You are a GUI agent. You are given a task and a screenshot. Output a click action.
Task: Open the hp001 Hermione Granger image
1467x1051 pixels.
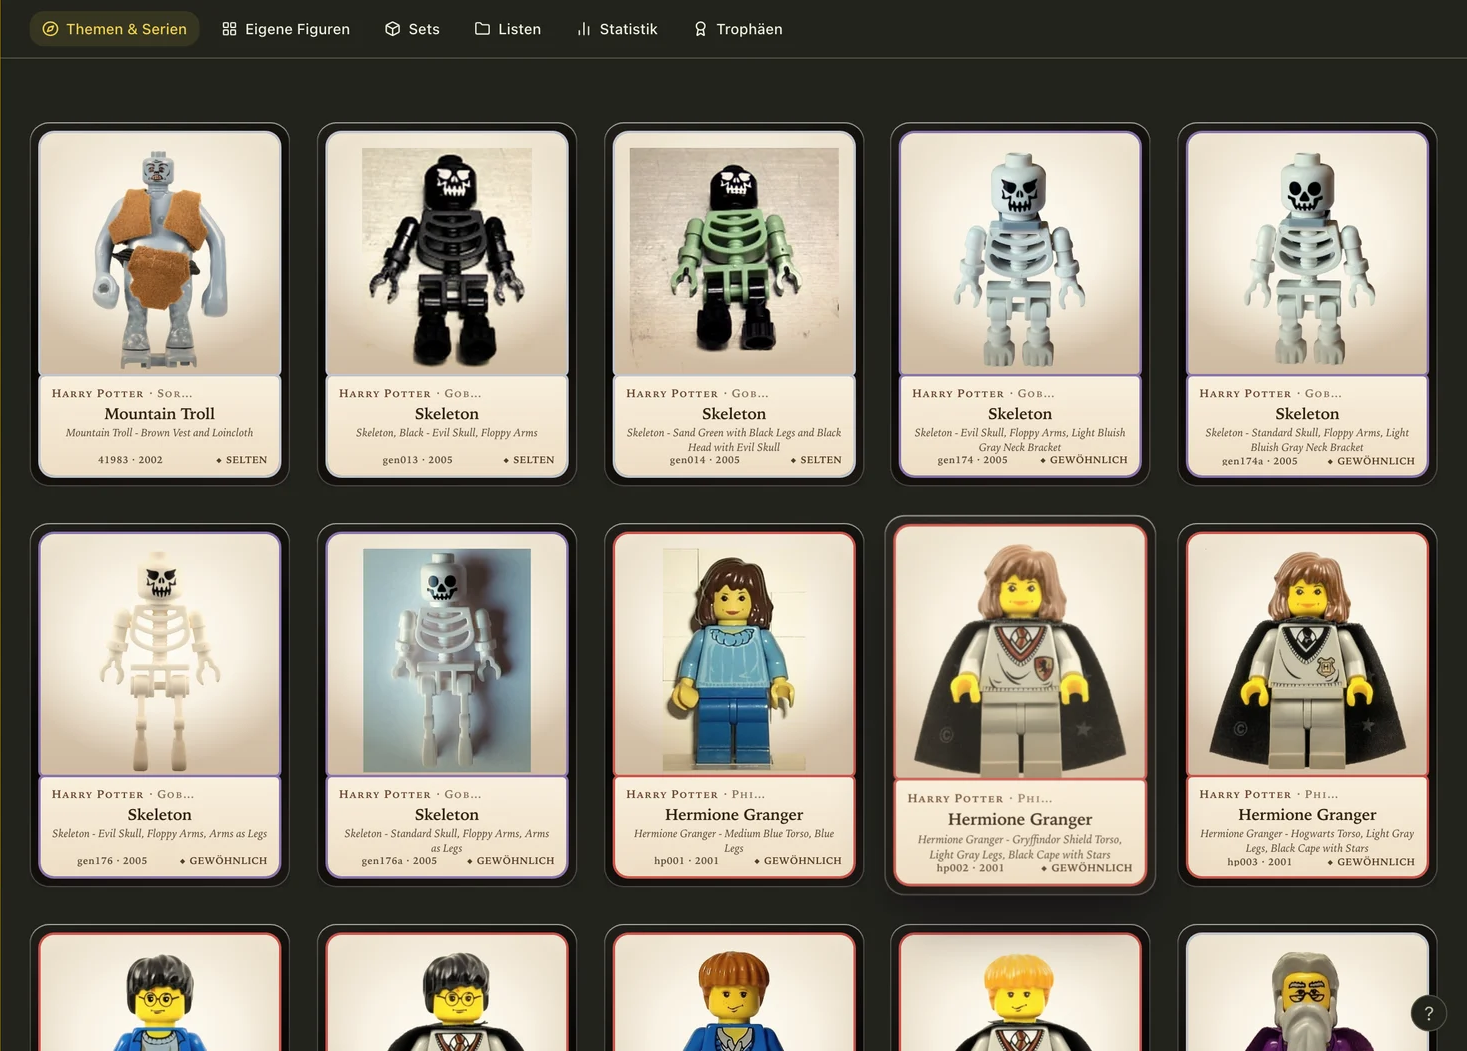click(734, 654)
